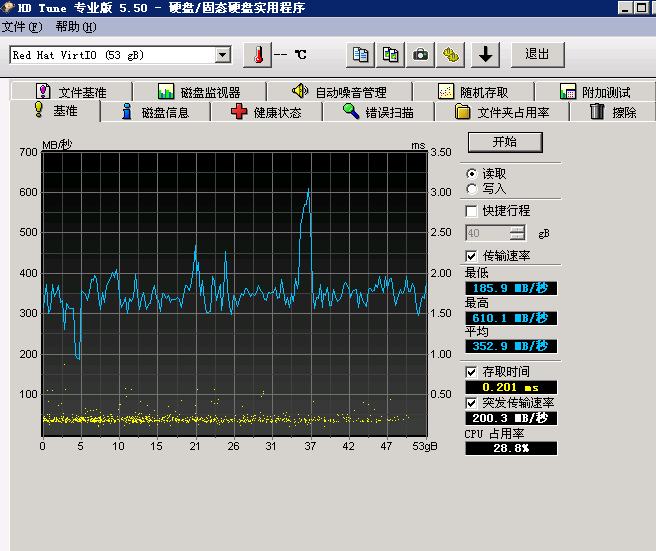Open the 磁盘监视器 tab
The height and width of the screenshot is (551, 656).
(x=199, y=92)
